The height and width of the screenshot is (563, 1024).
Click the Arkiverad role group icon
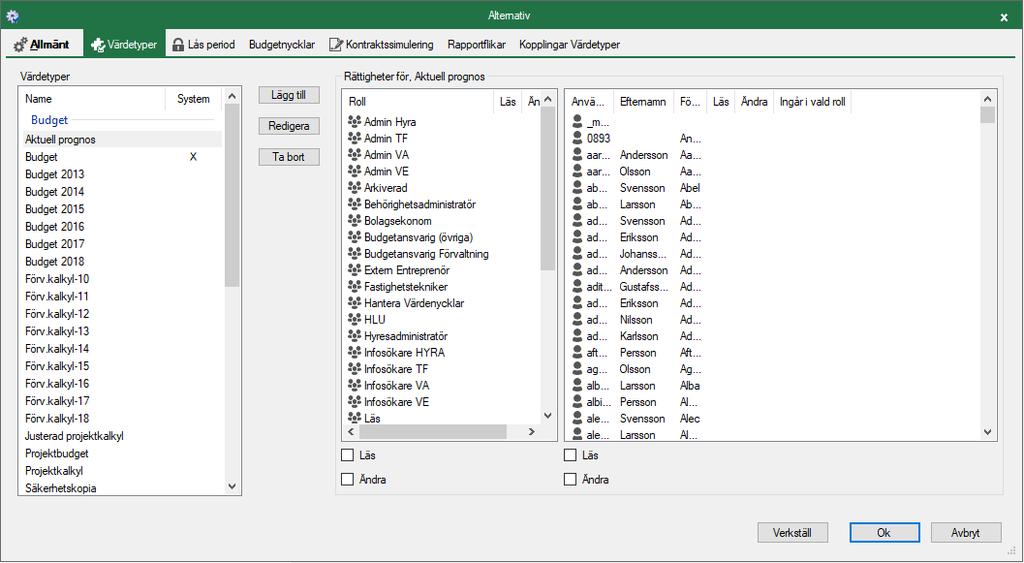[355, 188]
